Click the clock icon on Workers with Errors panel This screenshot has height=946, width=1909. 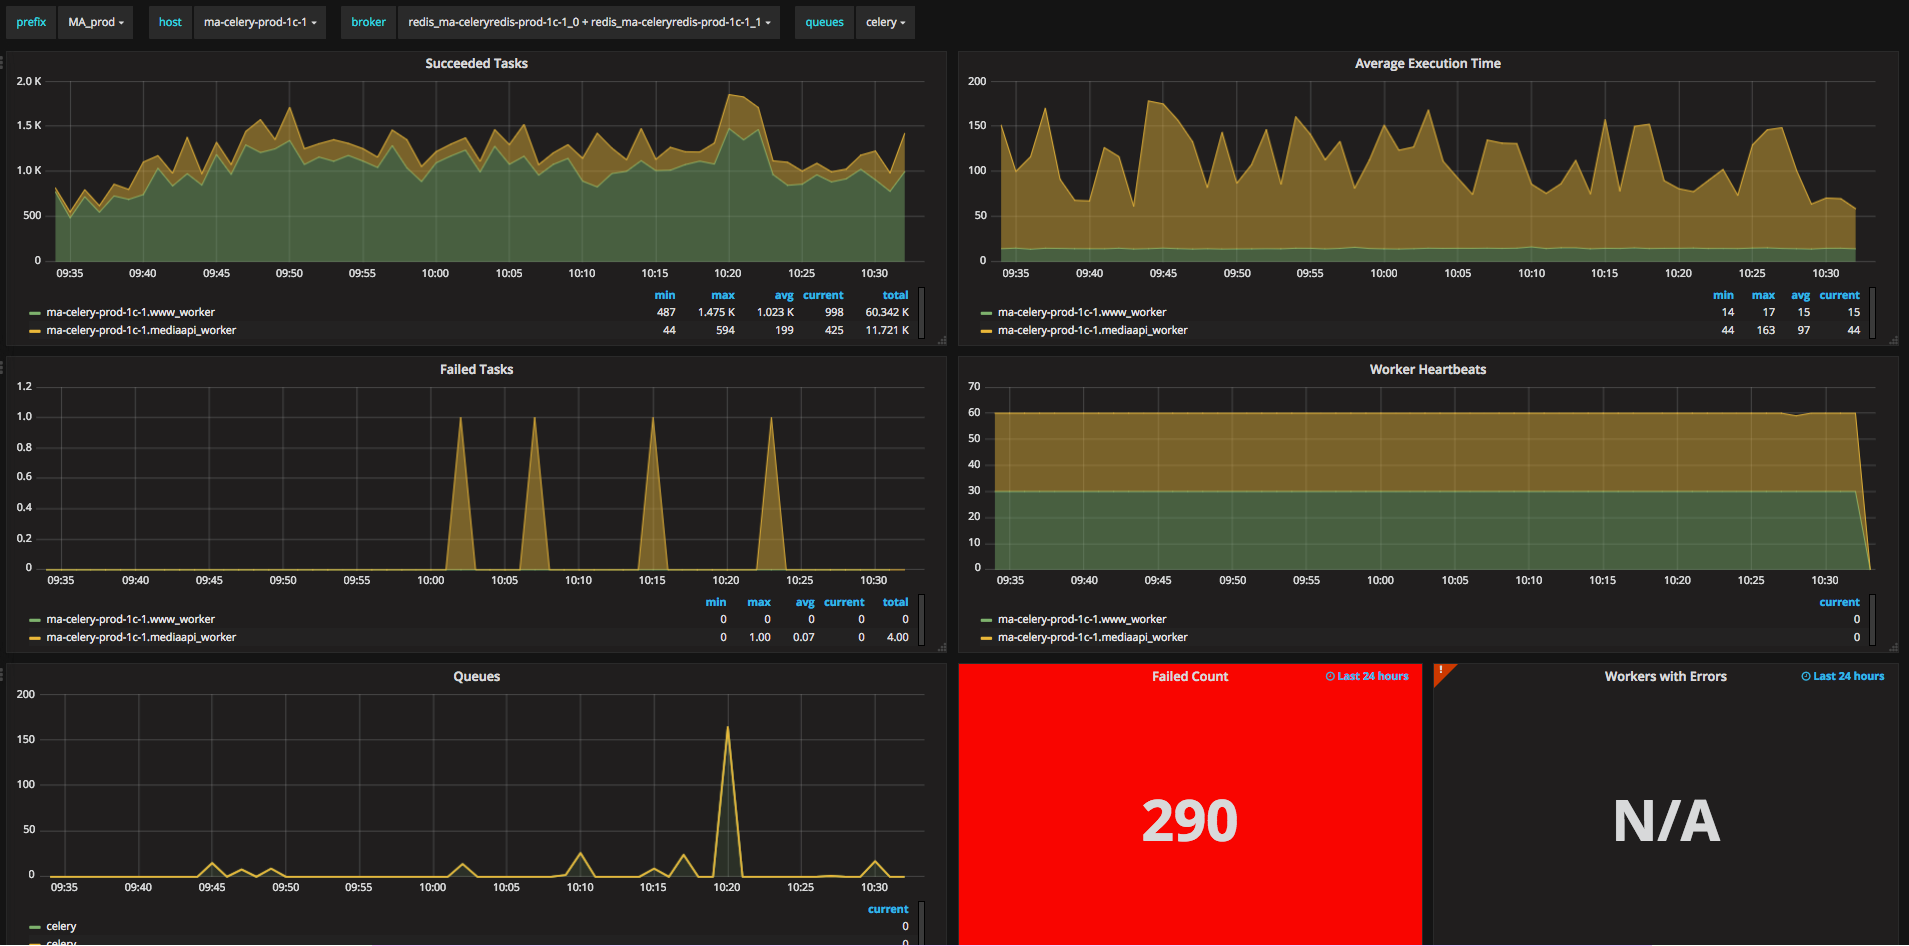(1805, 676)
